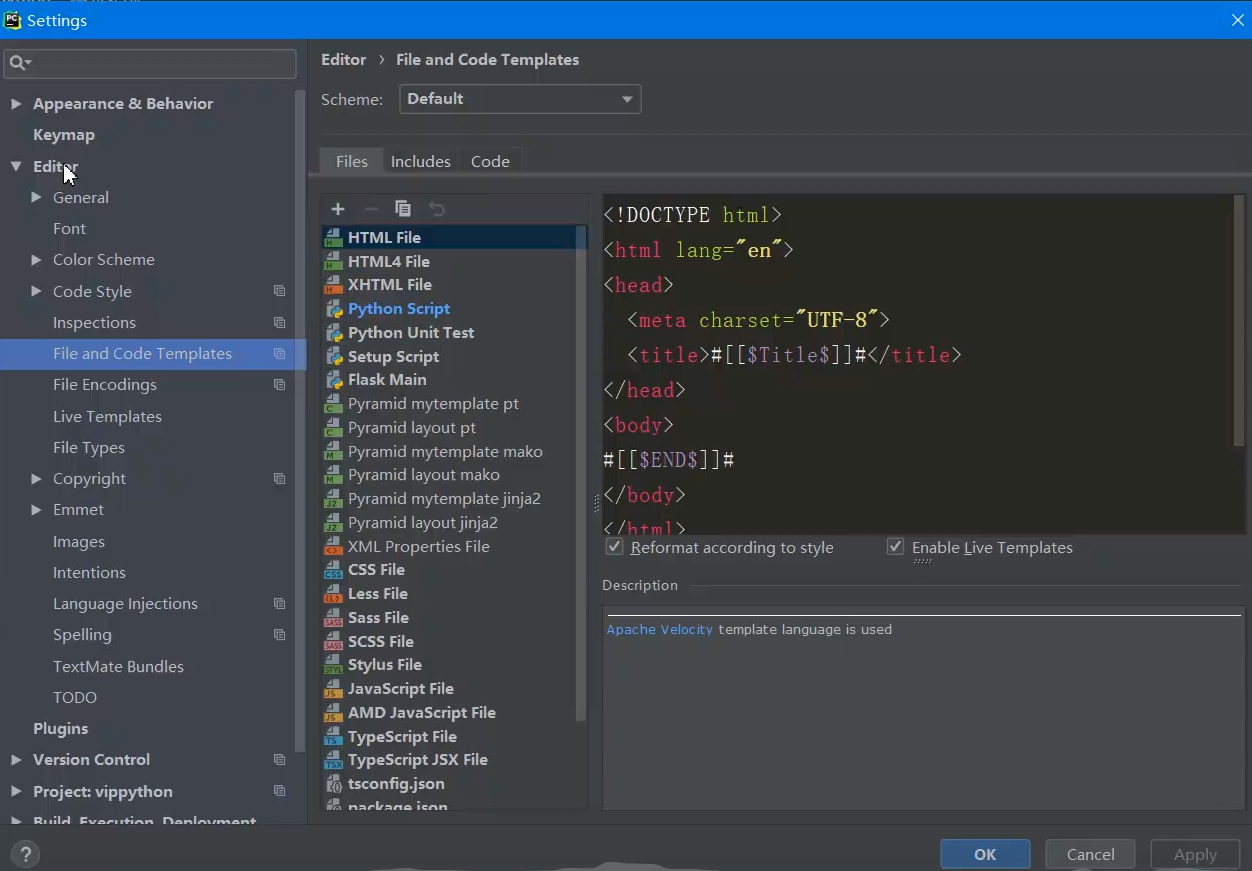Click the help question mark icon

25,855
